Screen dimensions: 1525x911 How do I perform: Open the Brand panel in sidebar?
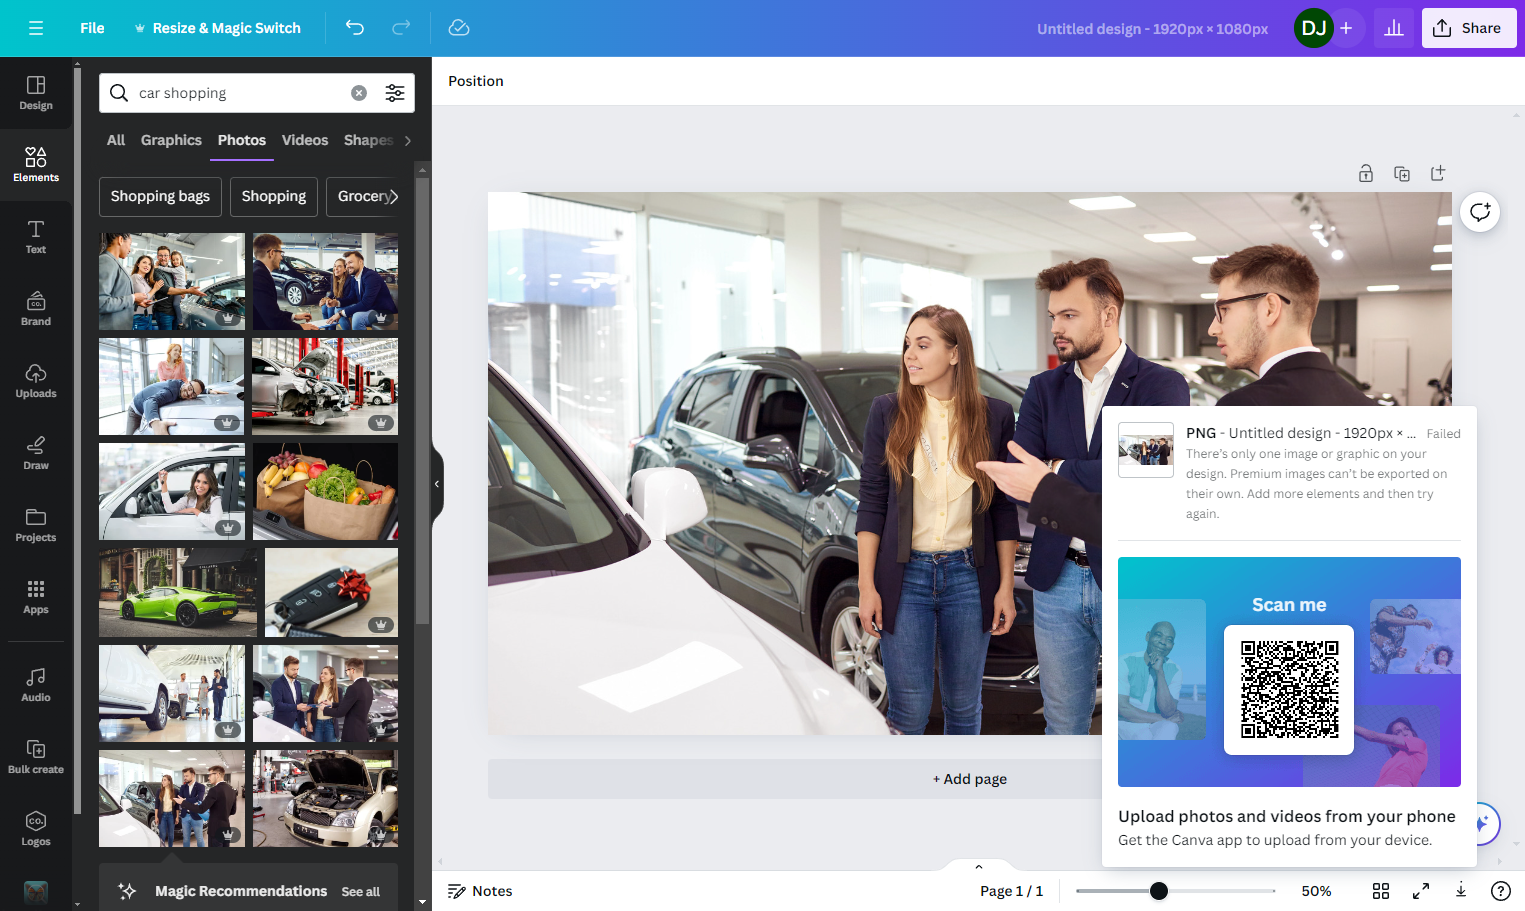(36, 309)
